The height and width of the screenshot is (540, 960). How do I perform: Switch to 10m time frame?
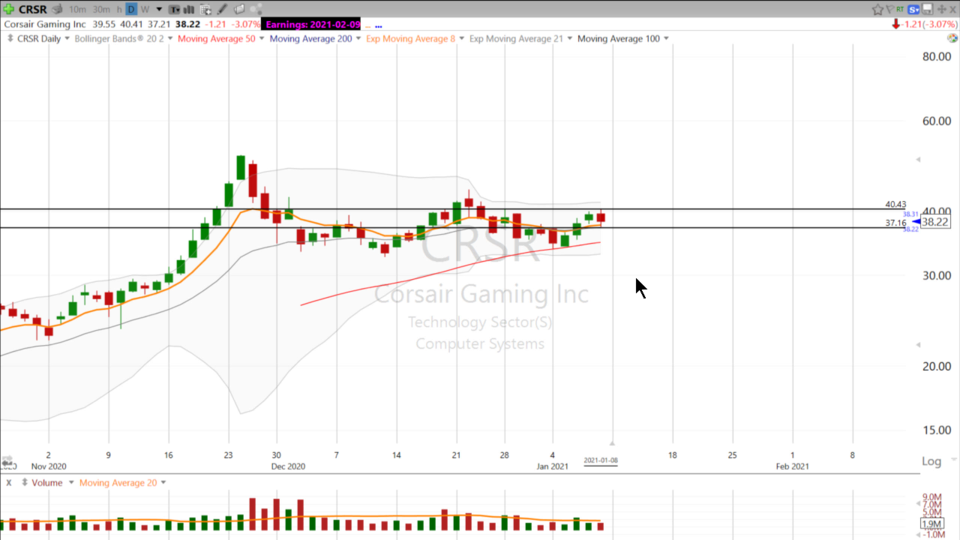tap(77, 9)
